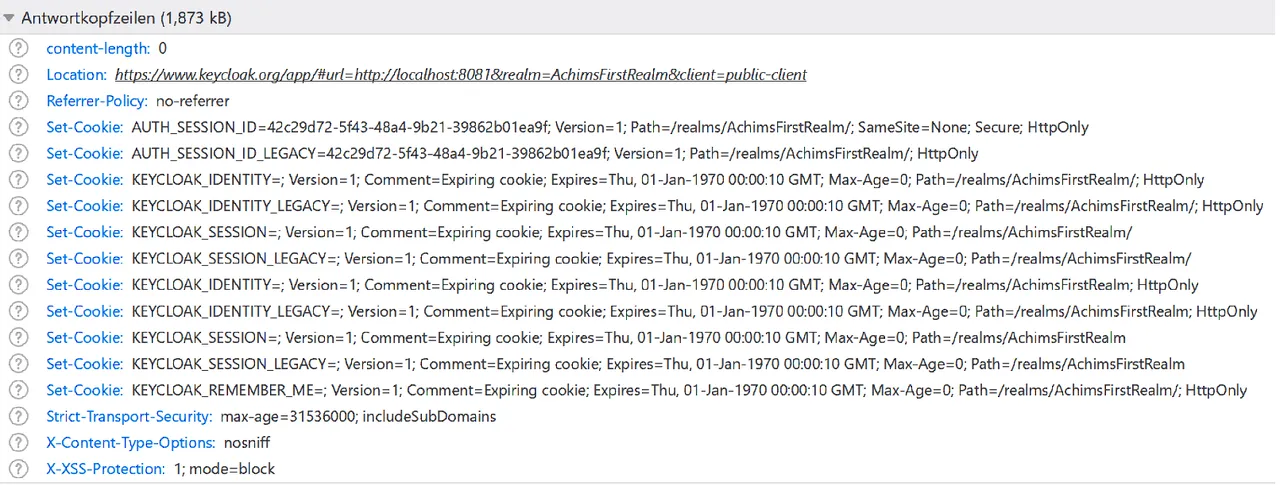Click help icon beside AUTH_SESSION_ID Set-Cookie row
Viewport: 1280px width, 485px height.
pyautogui.click(x=17, y=127)
